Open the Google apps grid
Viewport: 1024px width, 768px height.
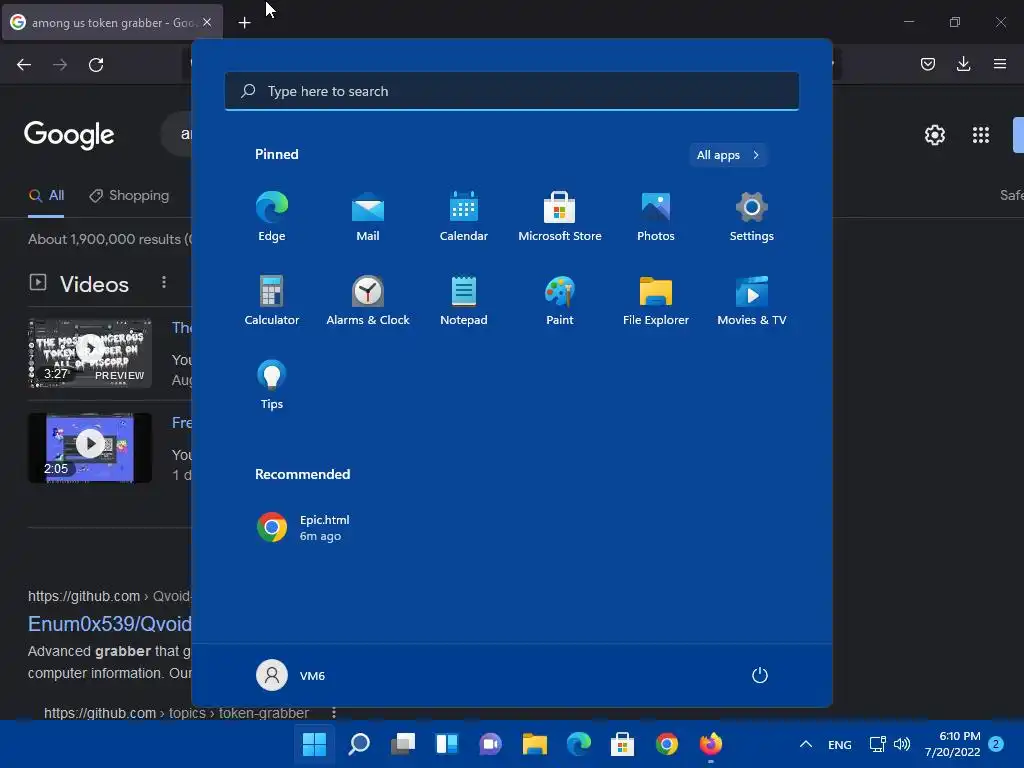coord(981,135)
